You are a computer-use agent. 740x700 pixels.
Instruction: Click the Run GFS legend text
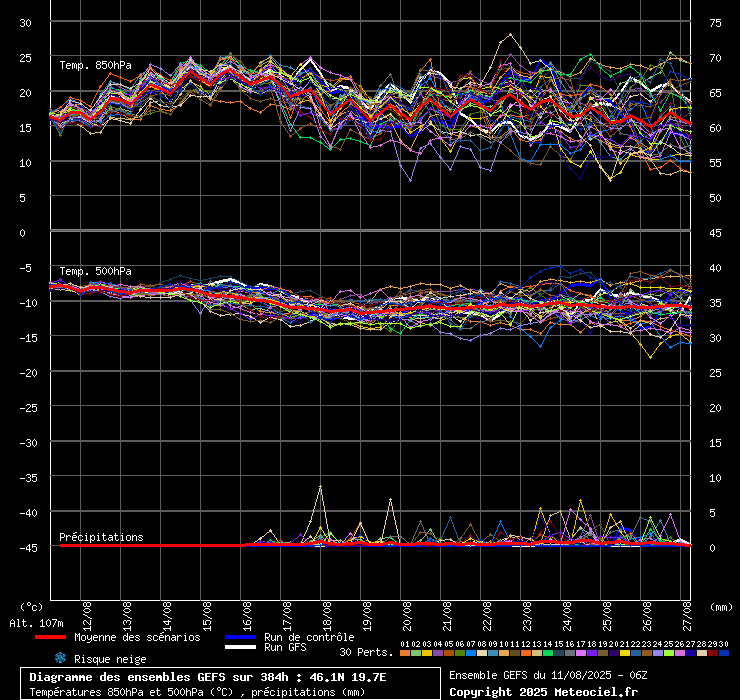click(285, 647)
